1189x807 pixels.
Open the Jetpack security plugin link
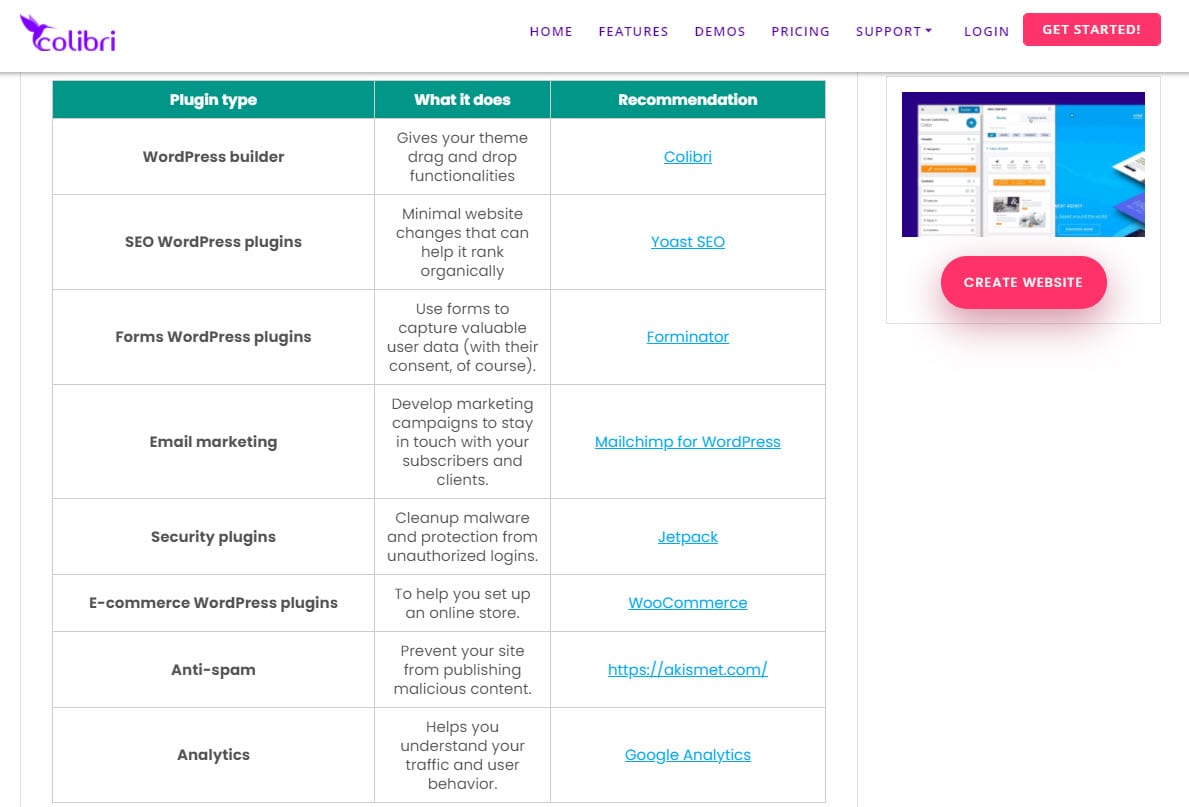687,536
